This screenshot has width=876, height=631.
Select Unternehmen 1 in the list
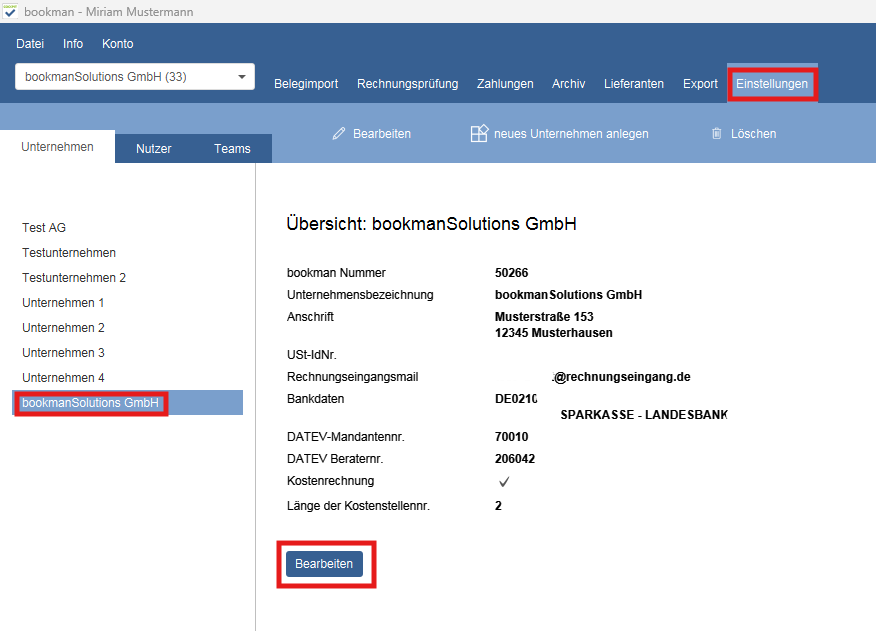click(x=63, y=303)
